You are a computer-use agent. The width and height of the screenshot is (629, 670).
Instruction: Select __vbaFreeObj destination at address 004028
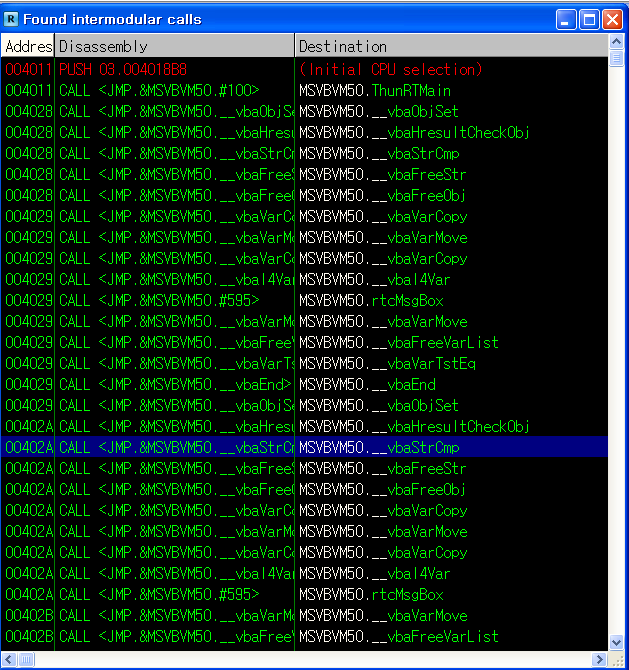pyautogui.click(x=382, y=195)
